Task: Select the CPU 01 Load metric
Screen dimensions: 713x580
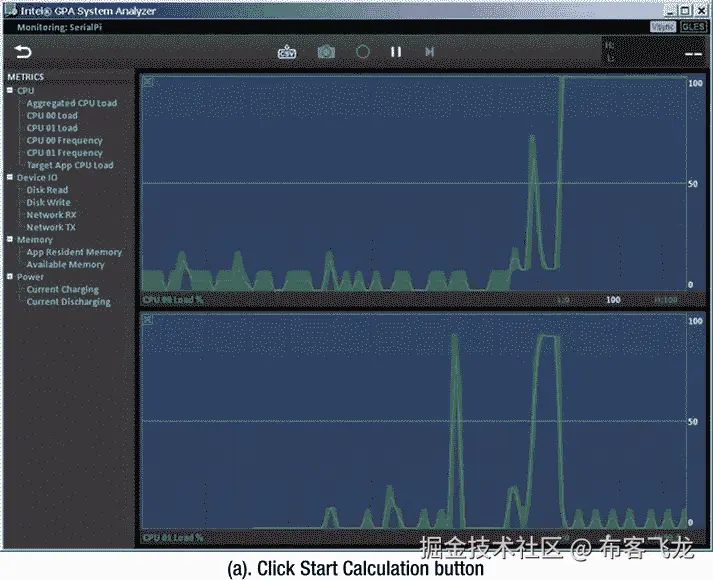Action: (x=52, y=128)
